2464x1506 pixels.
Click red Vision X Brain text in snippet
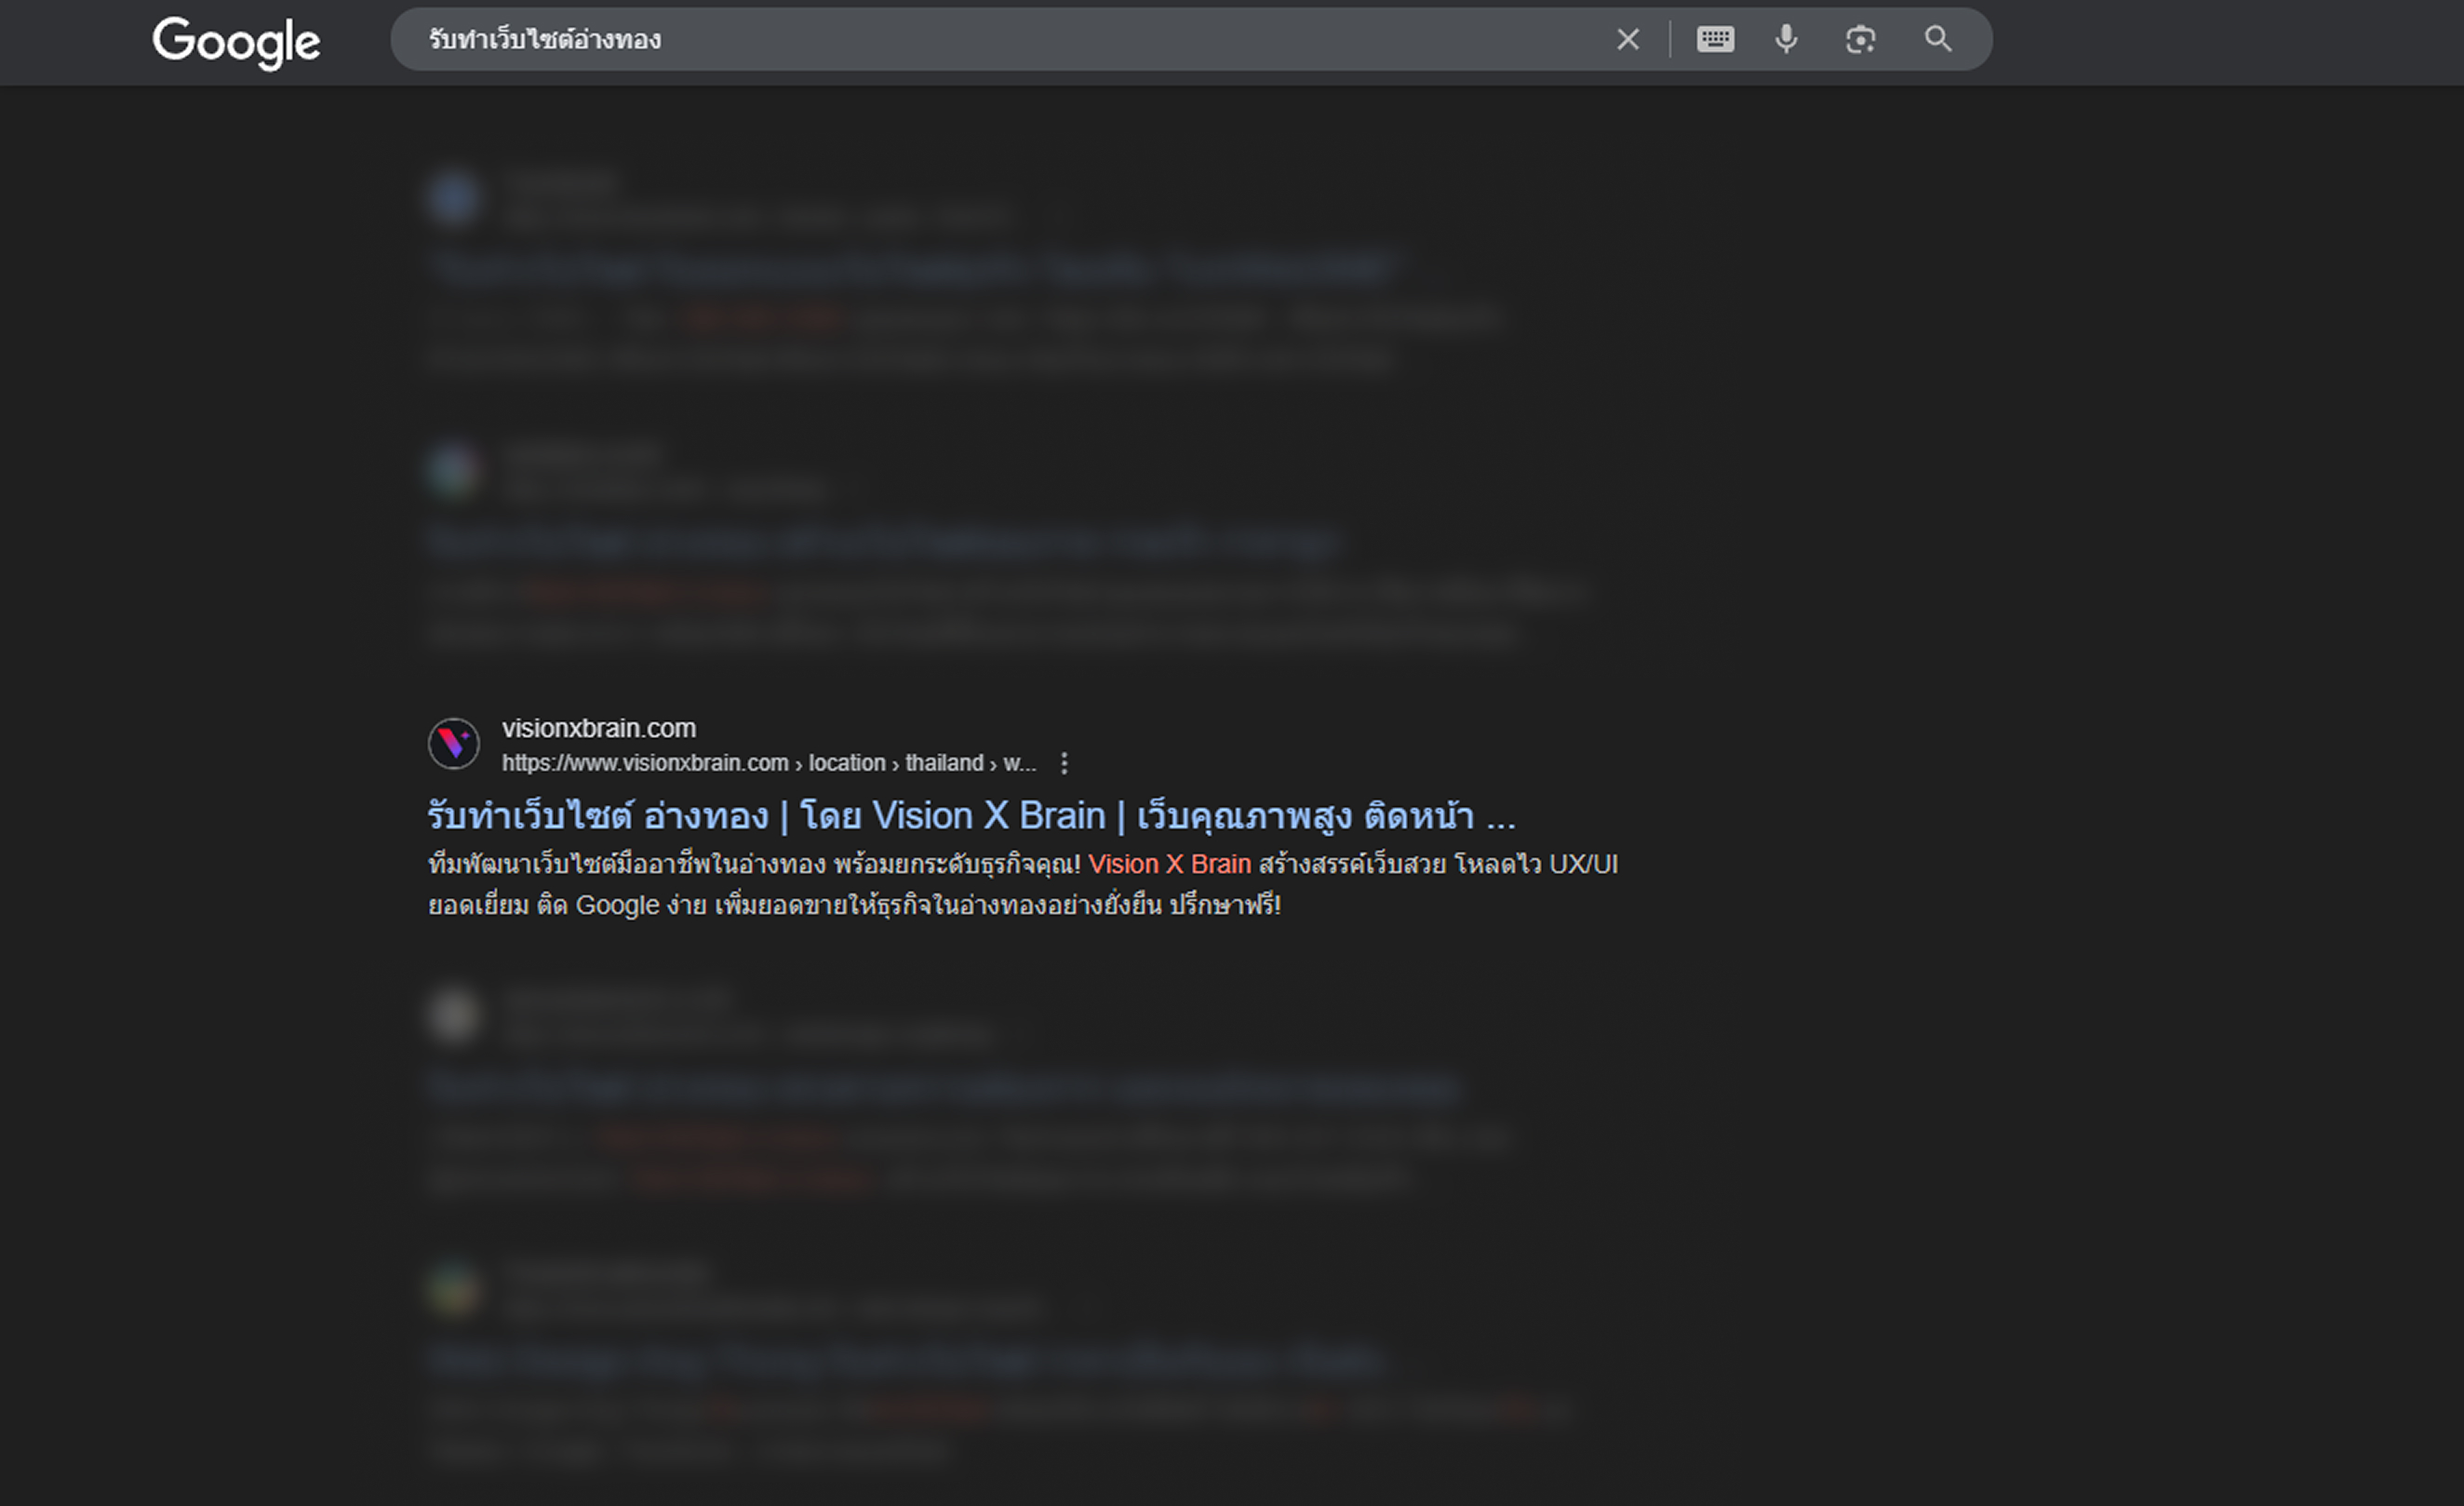coord(1169,864)
